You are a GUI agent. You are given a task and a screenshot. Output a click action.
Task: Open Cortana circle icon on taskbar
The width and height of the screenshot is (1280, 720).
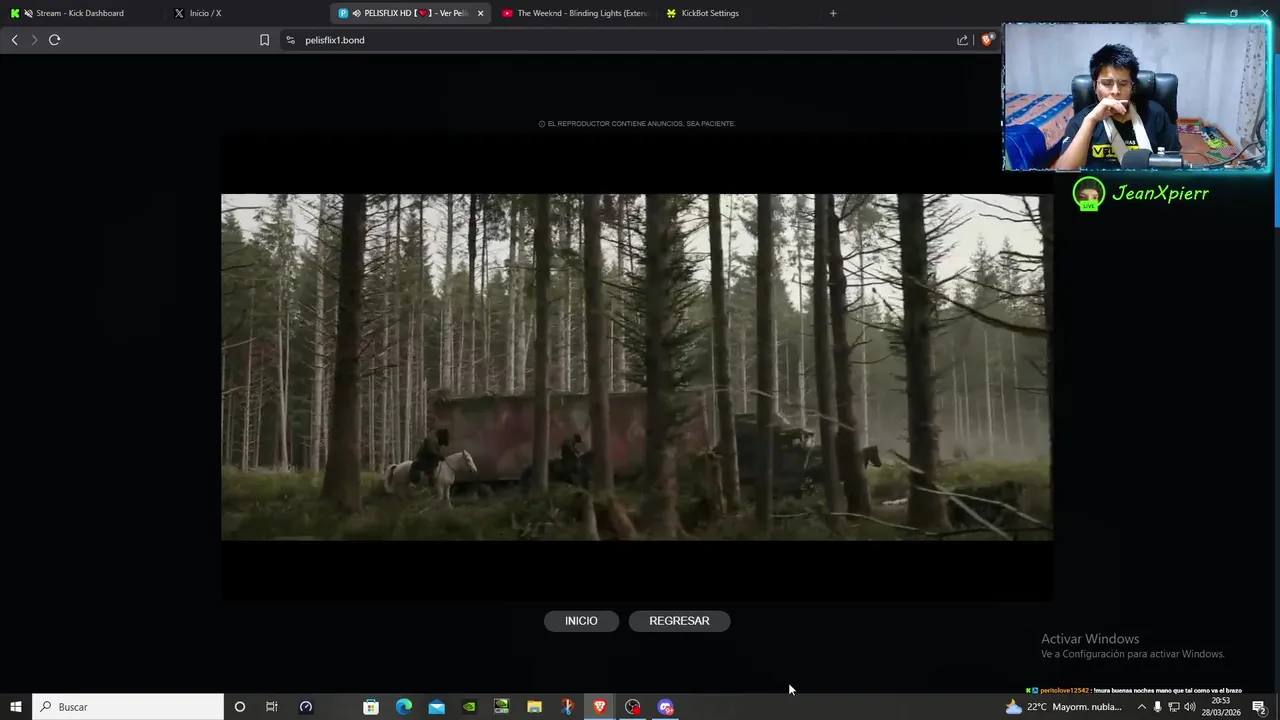239,707
